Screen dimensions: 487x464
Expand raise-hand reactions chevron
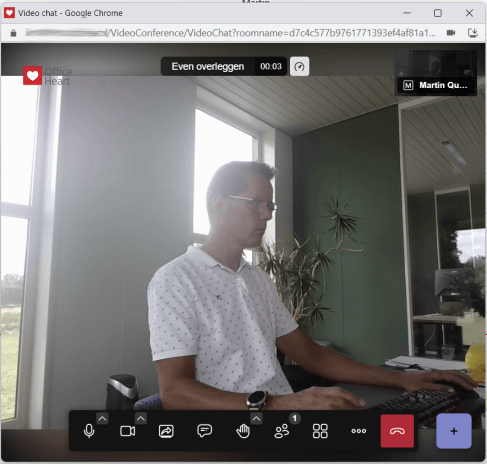[x=256, y=418]
